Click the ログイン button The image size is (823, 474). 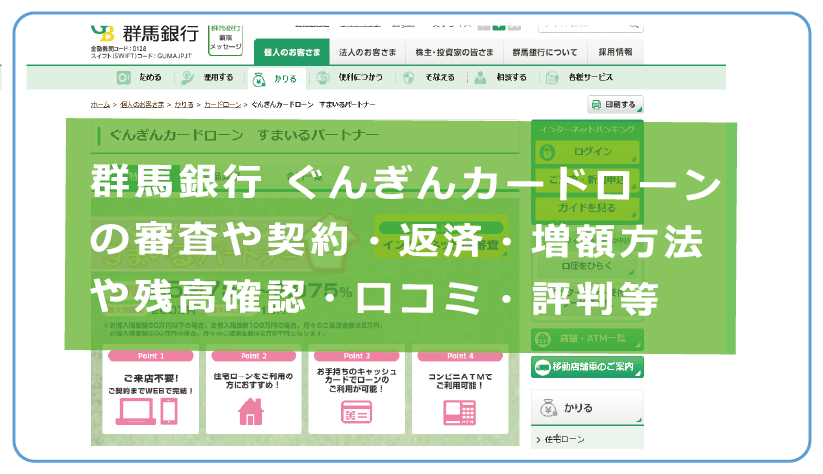coord(587,152)
